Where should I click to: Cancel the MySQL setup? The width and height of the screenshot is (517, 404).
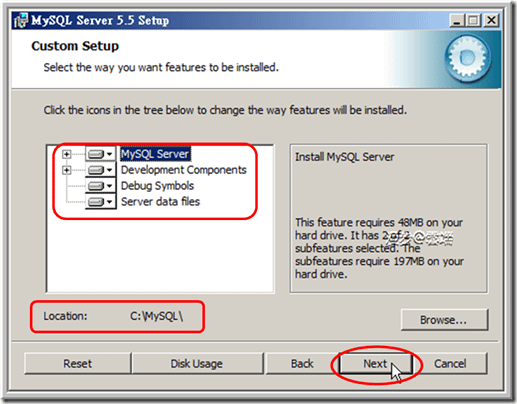click(x=450, y=363)
